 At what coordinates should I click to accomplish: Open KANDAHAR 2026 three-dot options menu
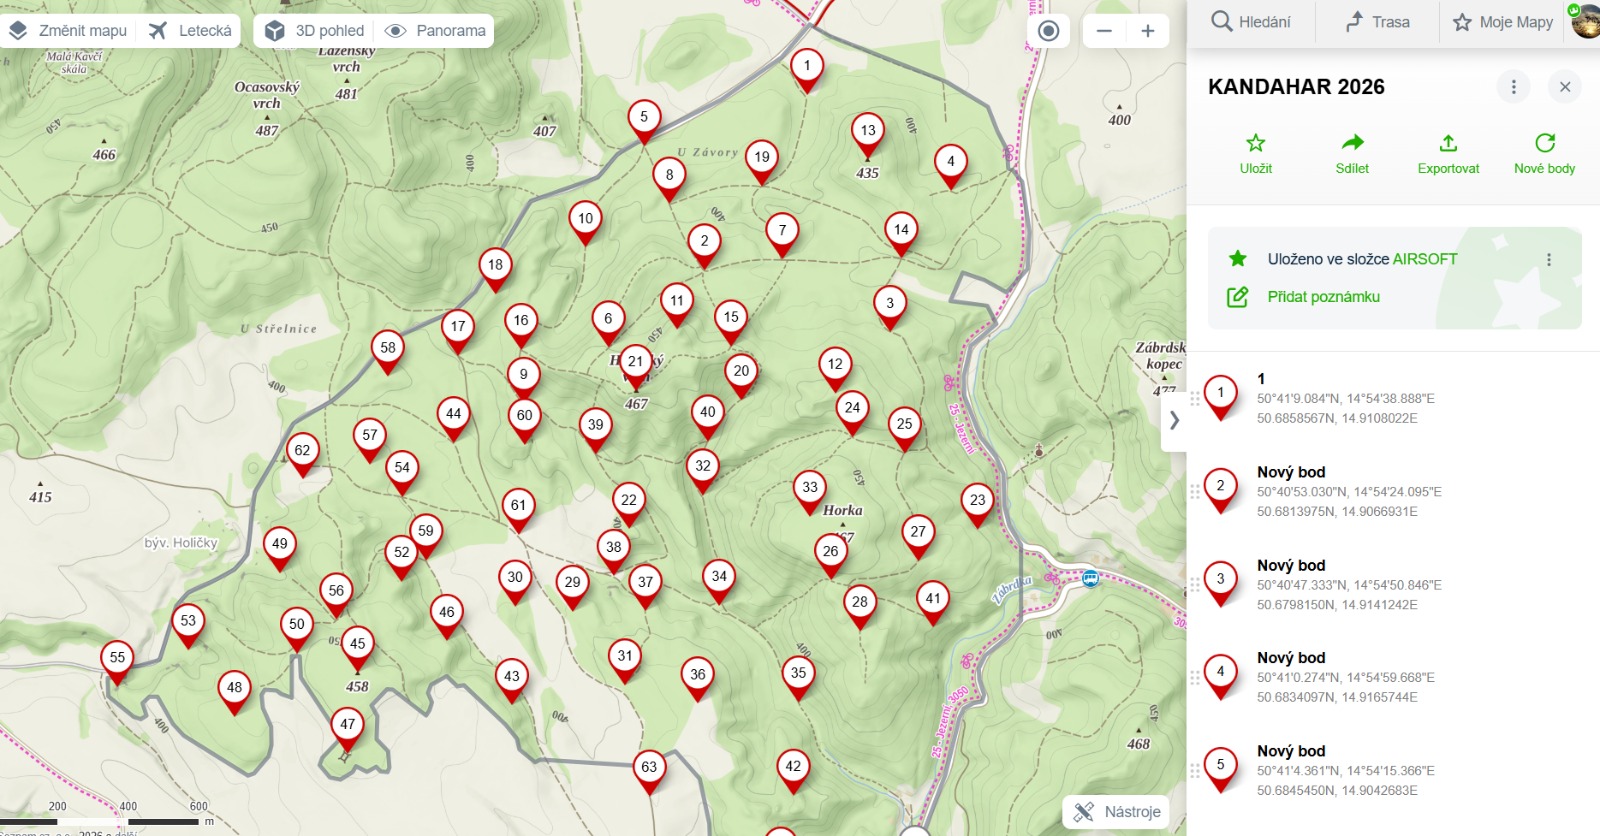(1513, 87)
